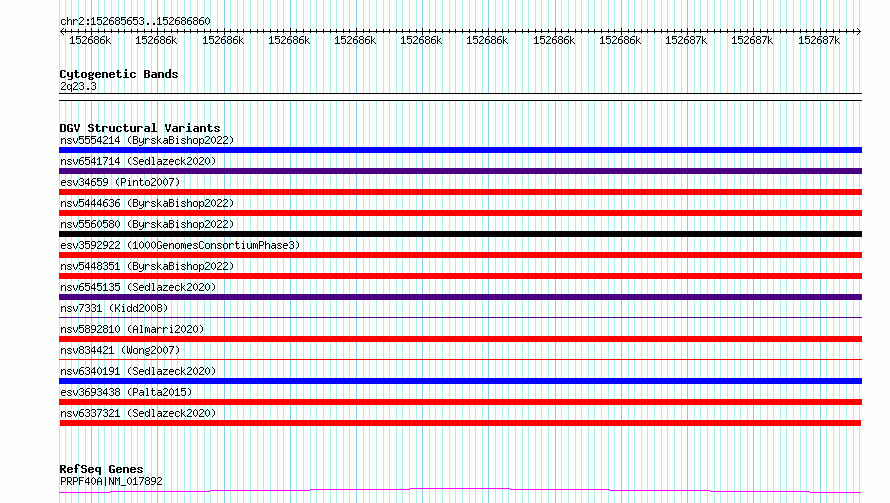Open esv3592922 (1000GenomesConsortiumPhase3) label
Viewport: 890px width, 503px height.
click(x=180, y=245)
